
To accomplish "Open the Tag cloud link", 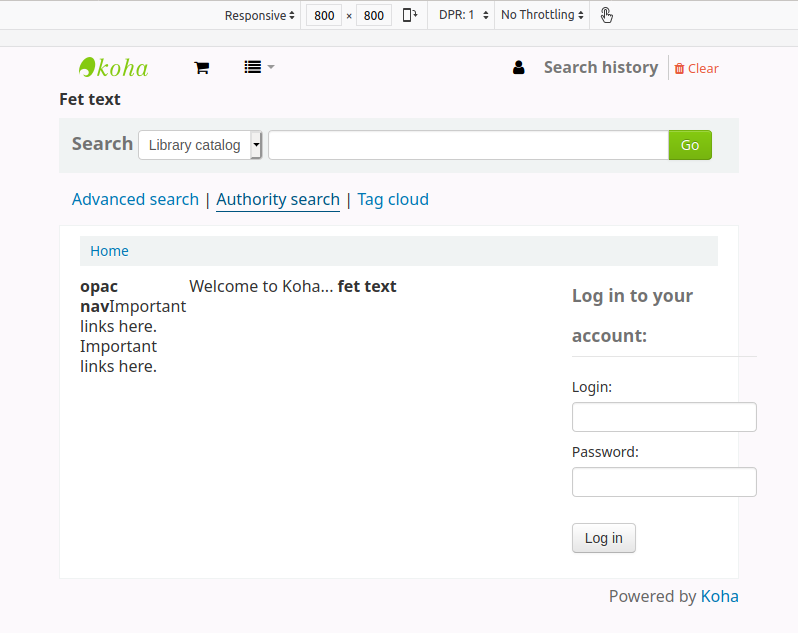I will point(392,199).
